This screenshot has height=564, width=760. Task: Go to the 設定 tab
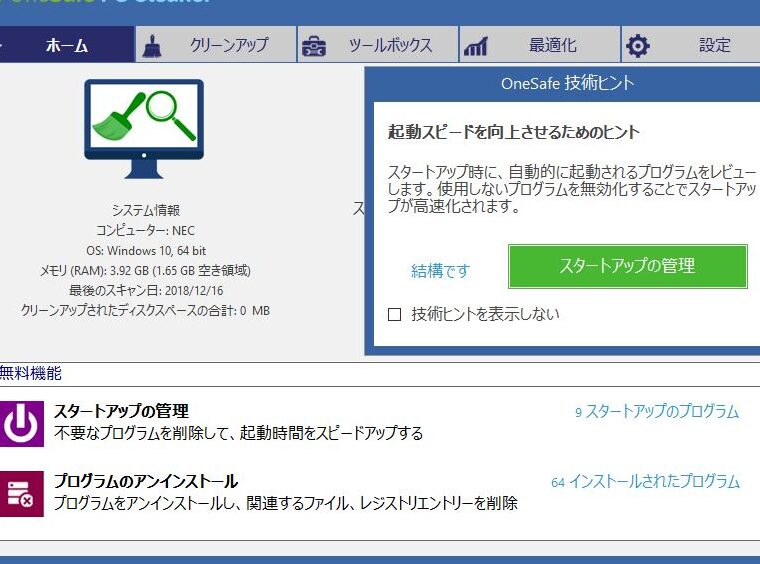tap(714, 45)
